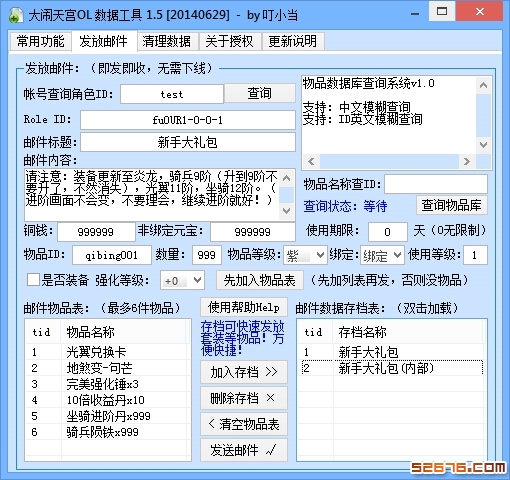
Task: Switch to the 清理数据 tab
Action: (x=166, y=41)
